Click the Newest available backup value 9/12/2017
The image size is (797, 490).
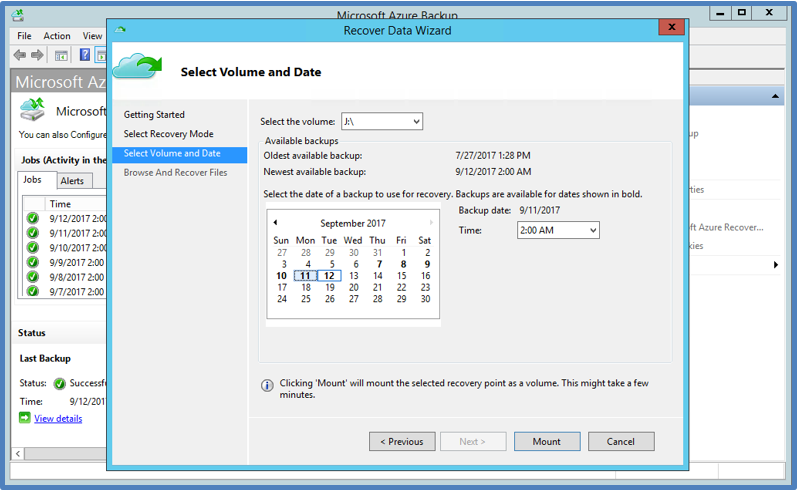[x=493, y=172]
